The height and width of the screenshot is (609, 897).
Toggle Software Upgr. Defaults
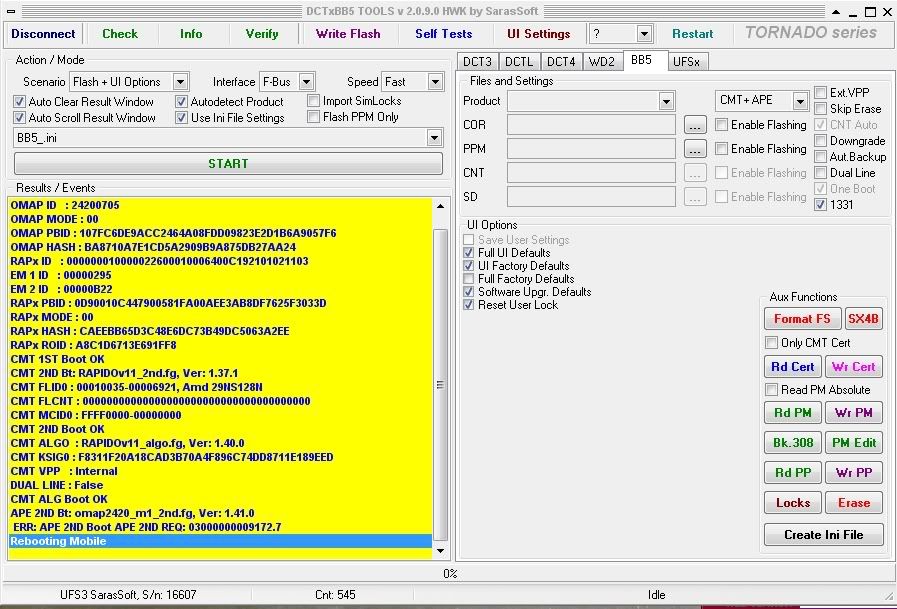[469, 292]
